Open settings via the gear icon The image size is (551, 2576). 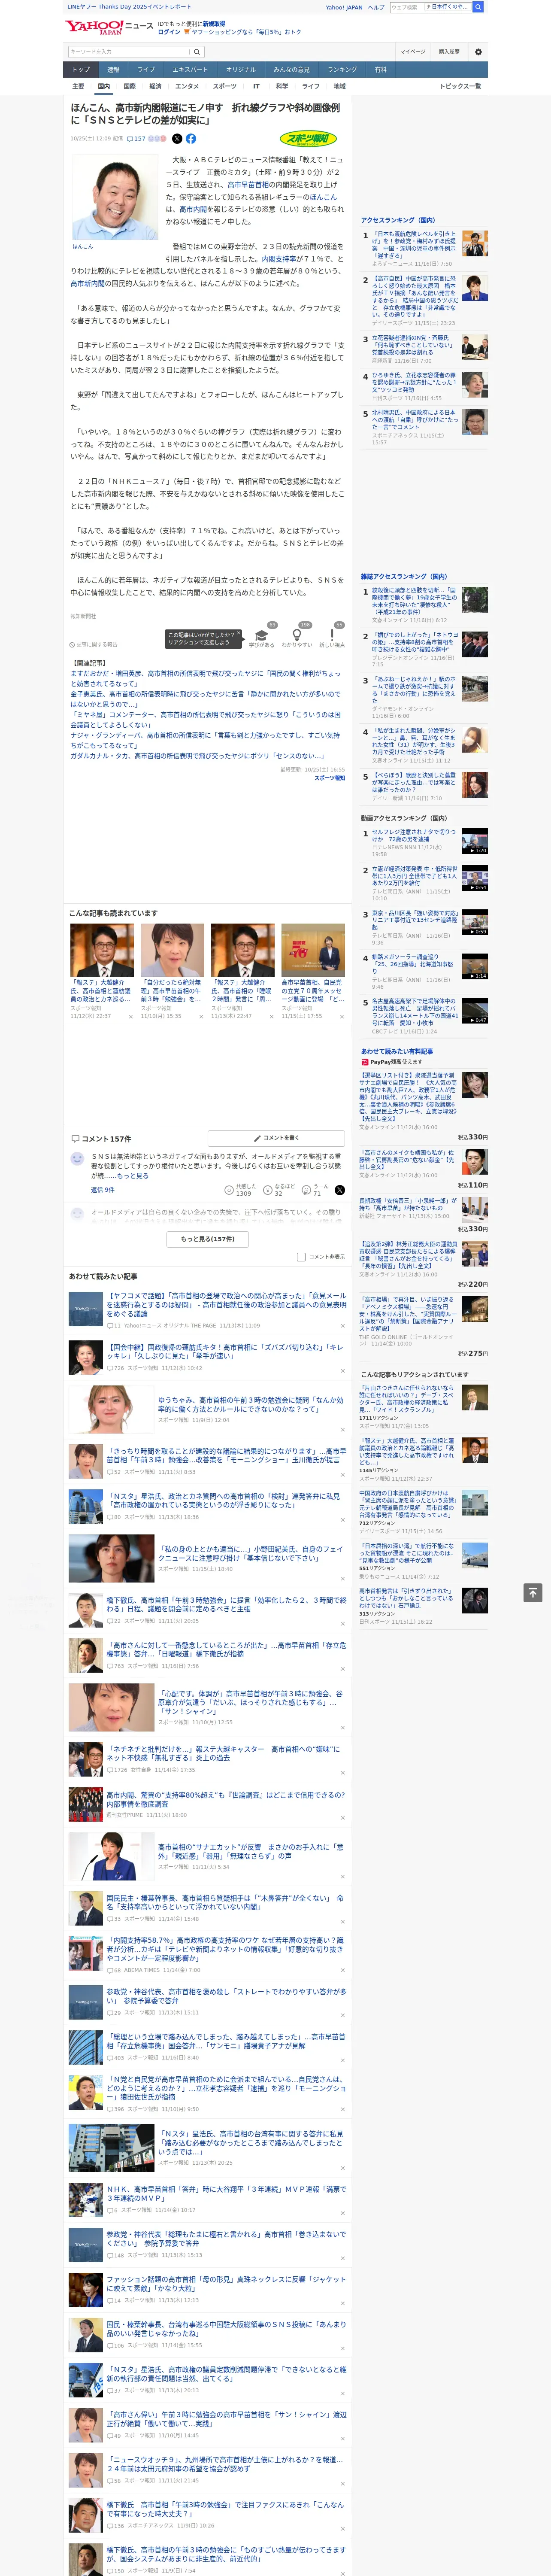[477, 52]
